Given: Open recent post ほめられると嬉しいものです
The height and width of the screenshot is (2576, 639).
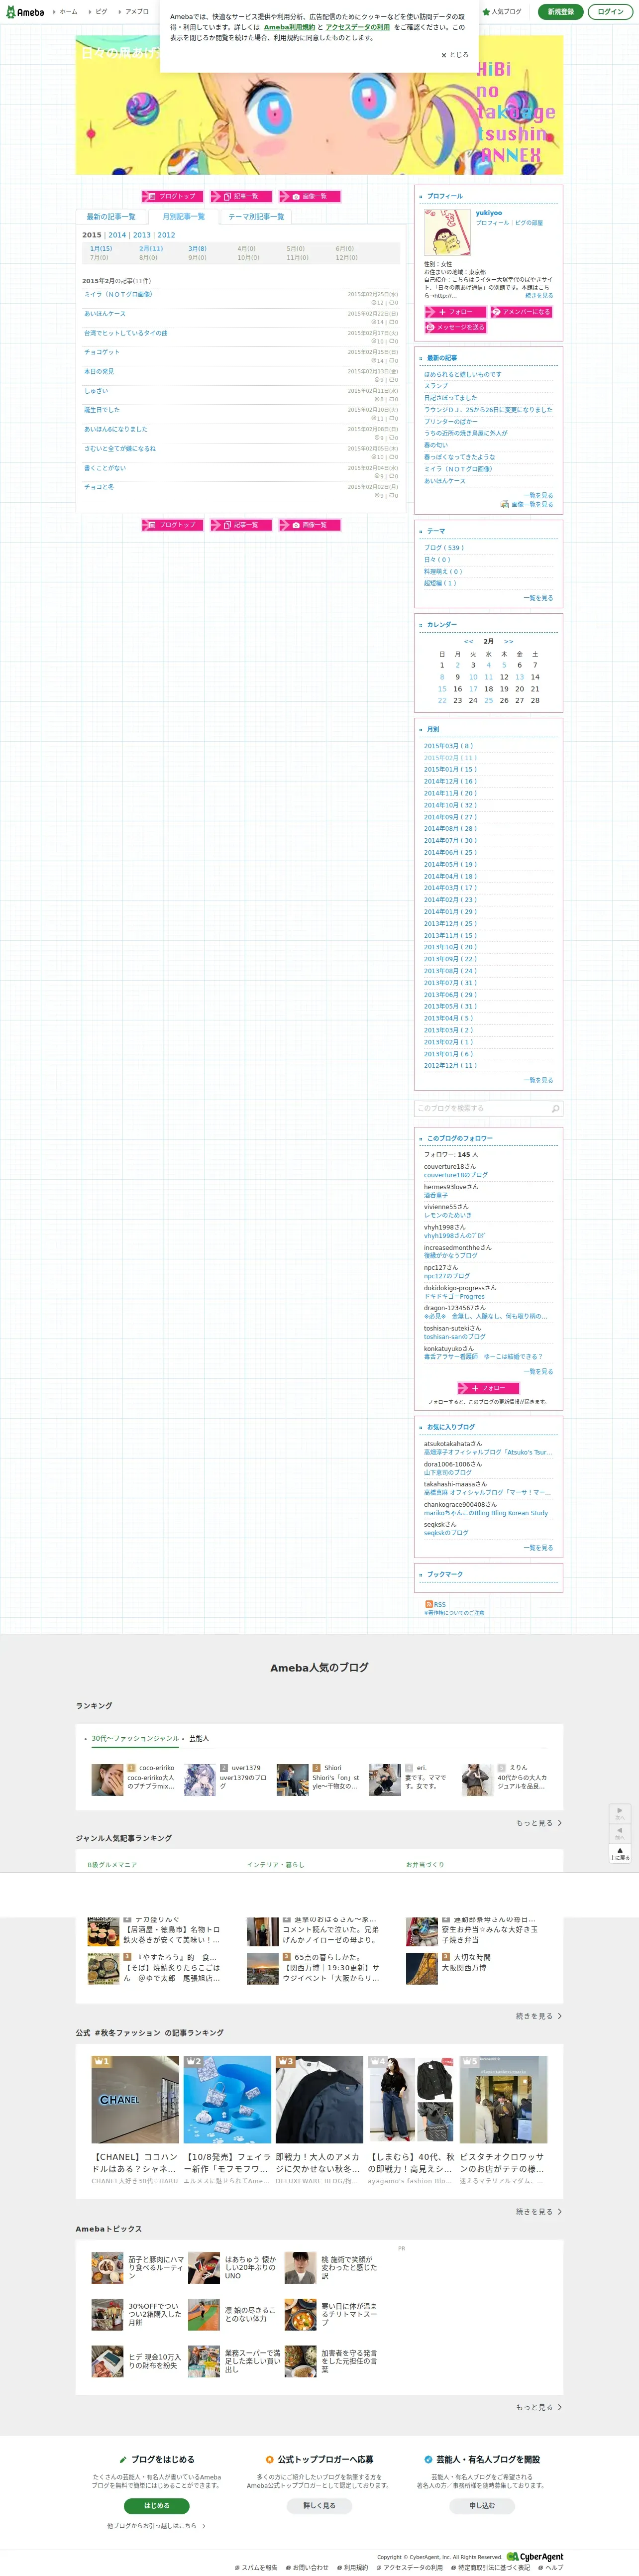Looking at the screenshot, I should point(463,374).
